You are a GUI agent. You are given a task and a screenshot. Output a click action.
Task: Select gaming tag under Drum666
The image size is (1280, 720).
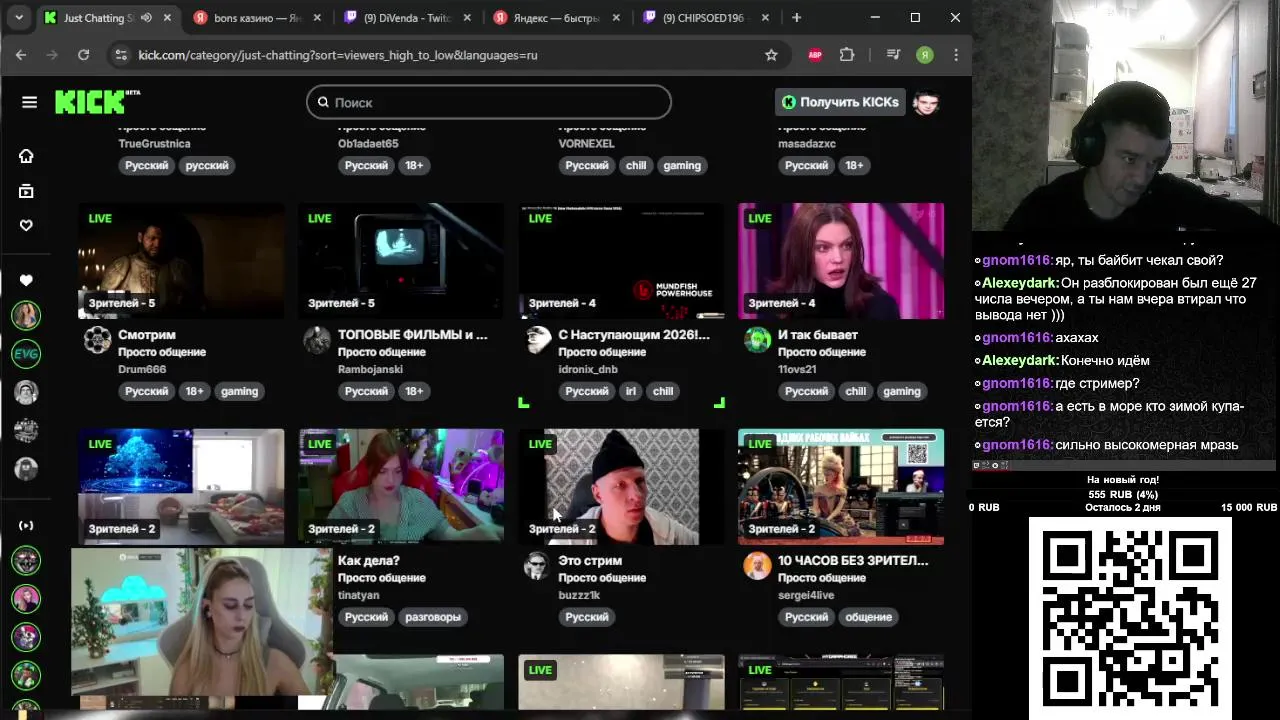(239, 391)
